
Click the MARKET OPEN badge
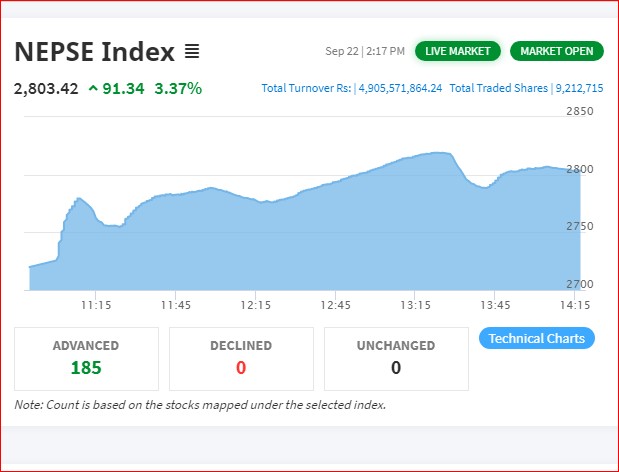tap(557, 51)
